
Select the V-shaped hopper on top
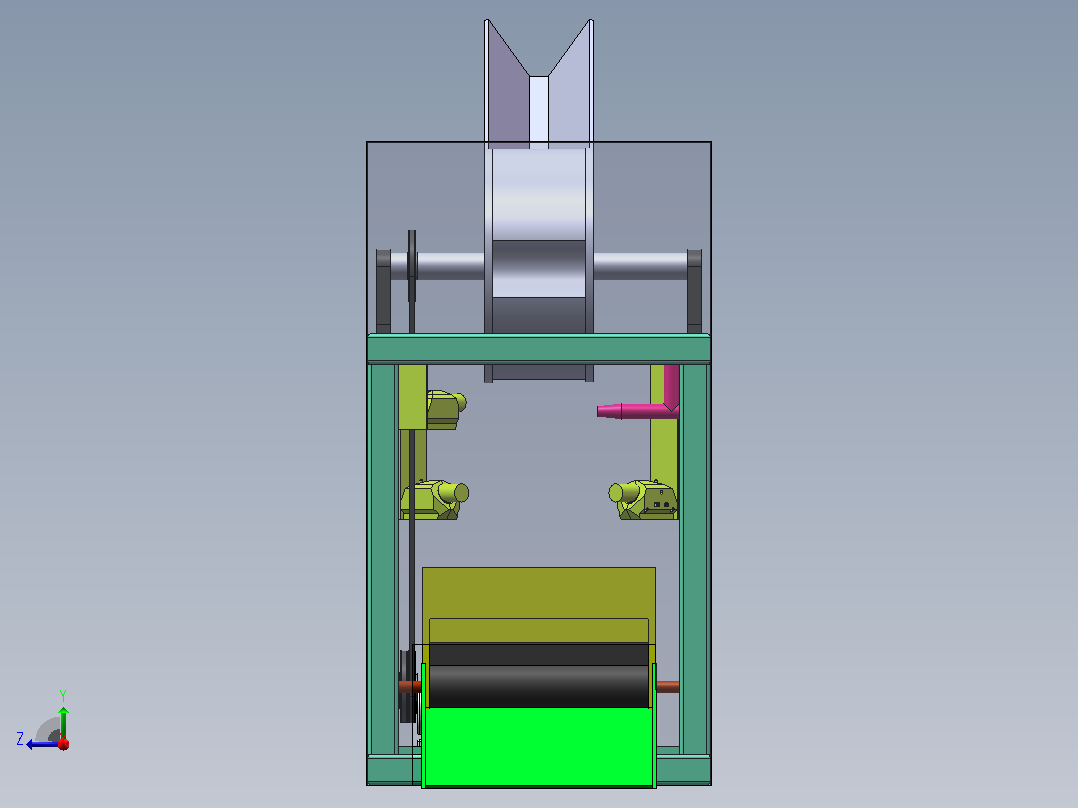click(x=539, y=83)
